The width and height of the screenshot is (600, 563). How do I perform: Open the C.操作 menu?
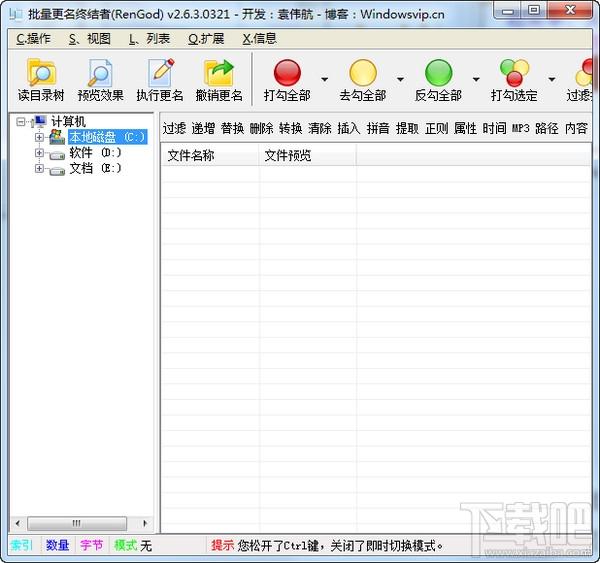pos(33,39)
